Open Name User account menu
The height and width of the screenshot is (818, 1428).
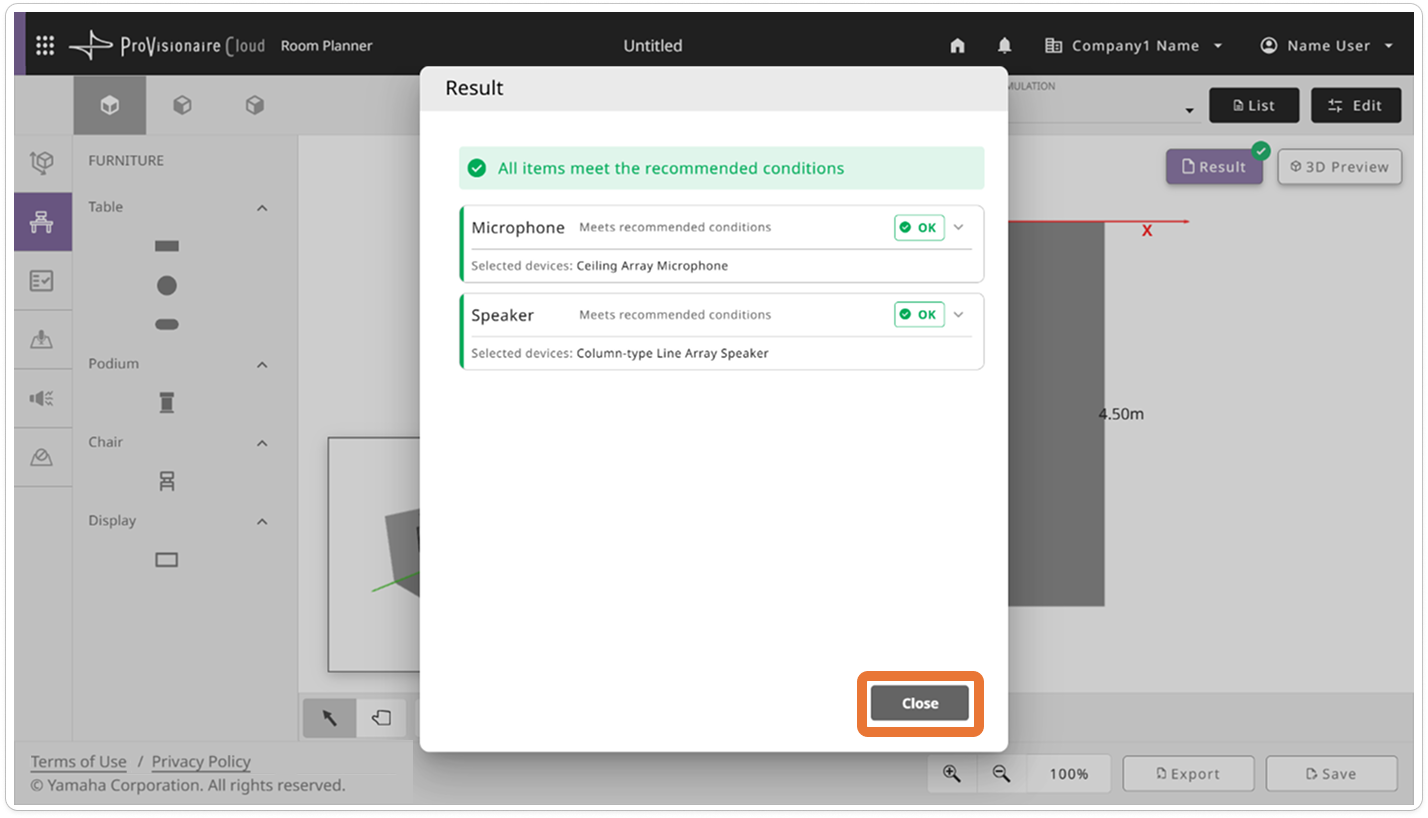tap(1327, 46)
